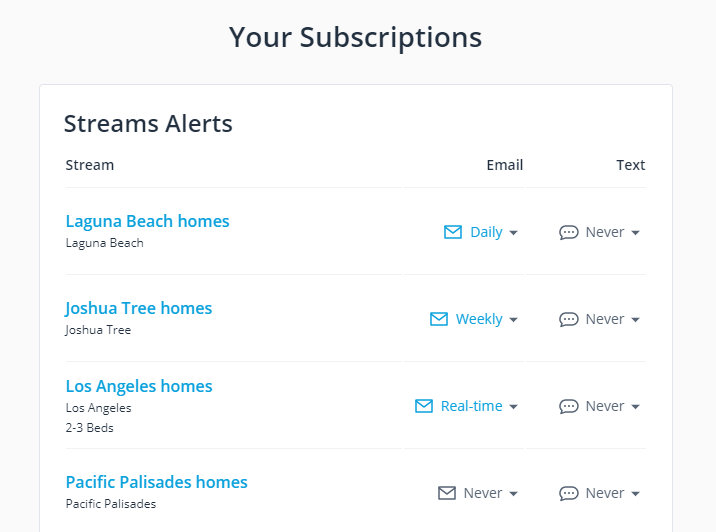The image size is (716, 532).
Task: Click the text bubble icon for Los Angeles
Action: 569,406
